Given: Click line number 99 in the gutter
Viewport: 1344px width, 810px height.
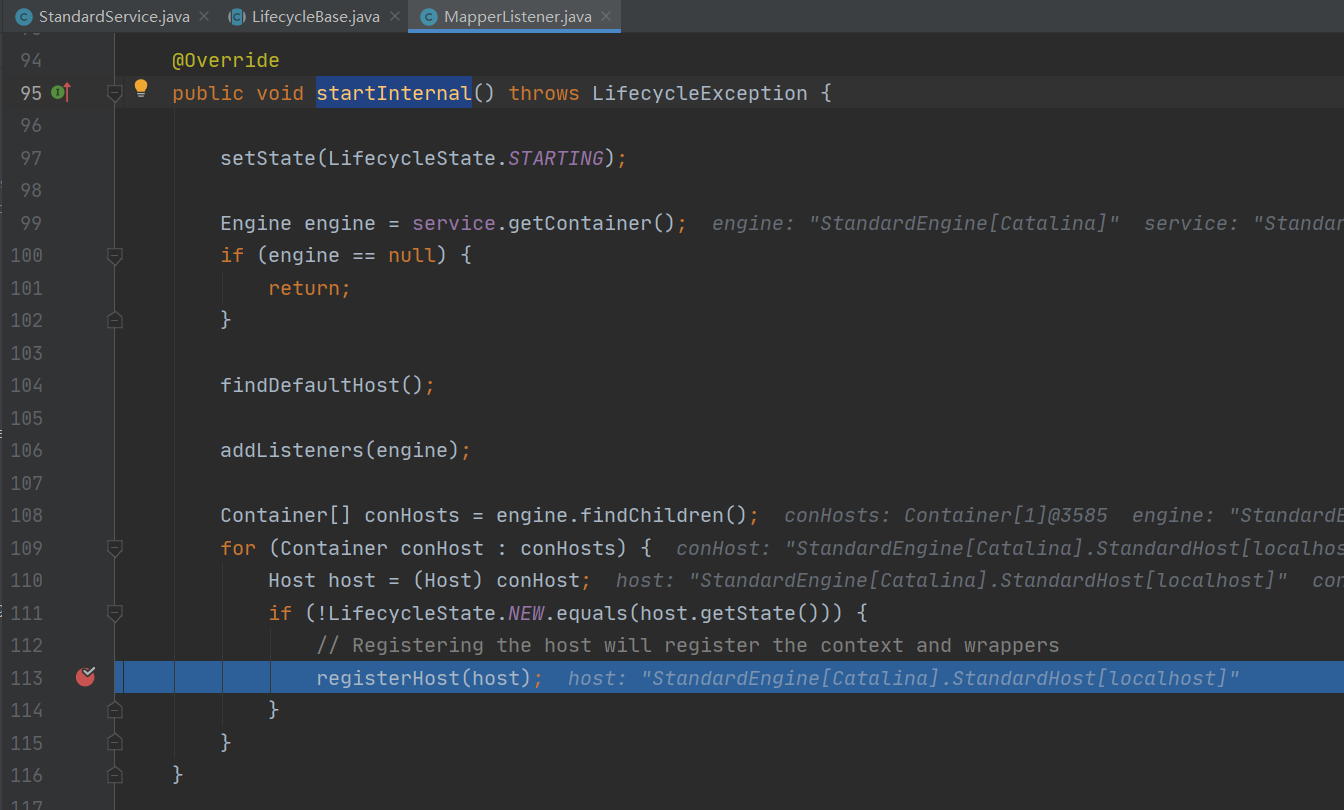Looking at the screenshot, I should [x=31, y=223].
